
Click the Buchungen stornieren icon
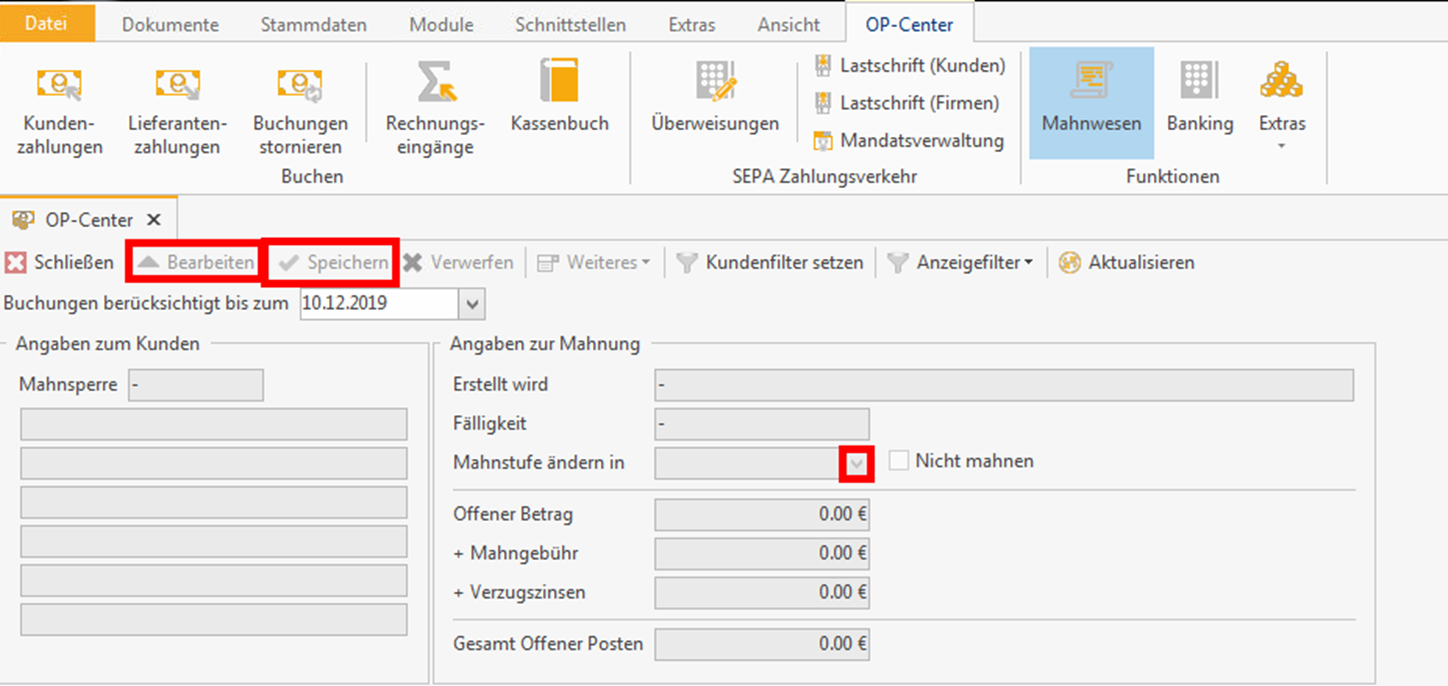point(300,85)
